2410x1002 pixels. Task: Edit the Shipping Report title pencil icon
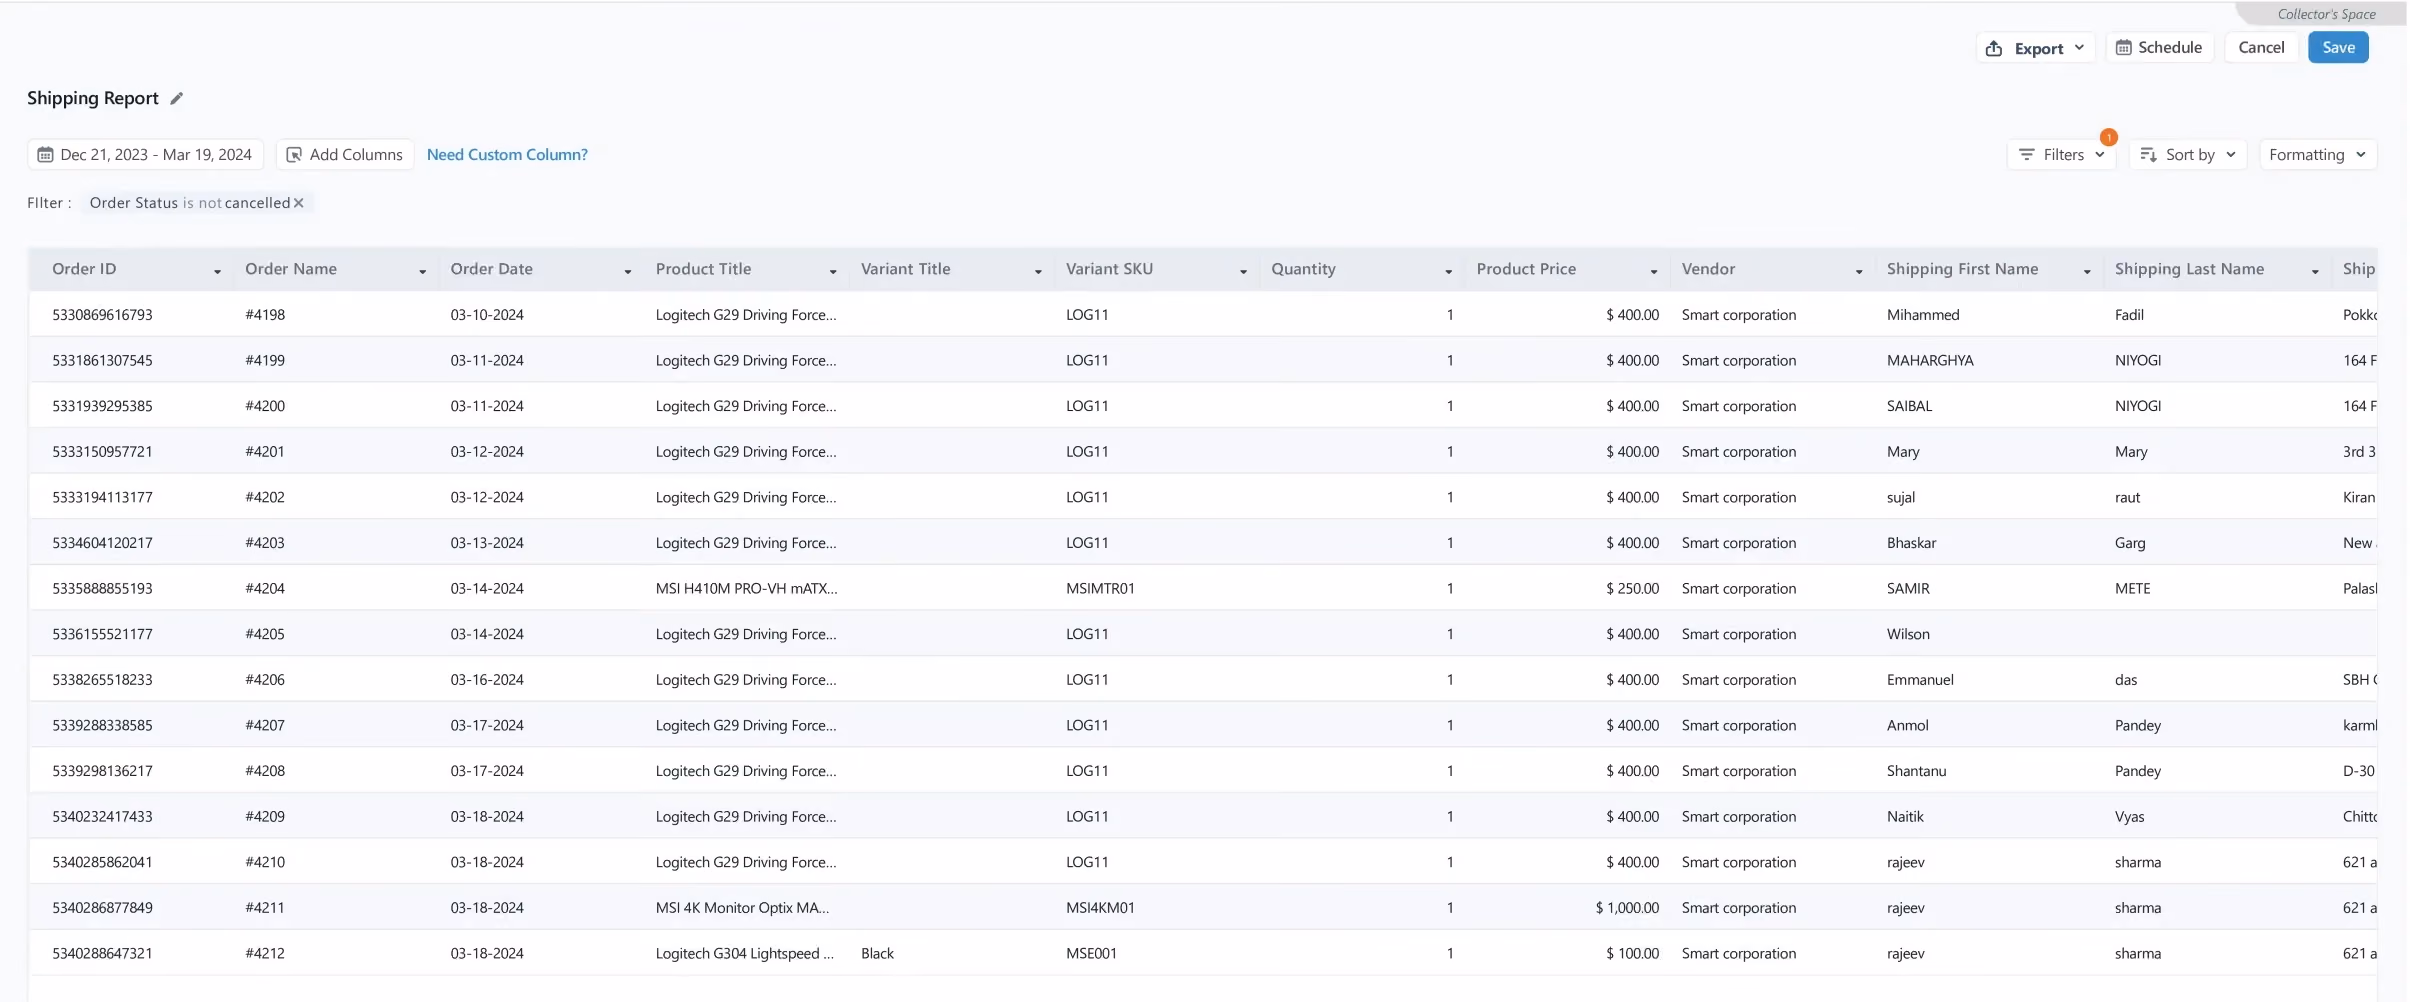tap(177, 98)
